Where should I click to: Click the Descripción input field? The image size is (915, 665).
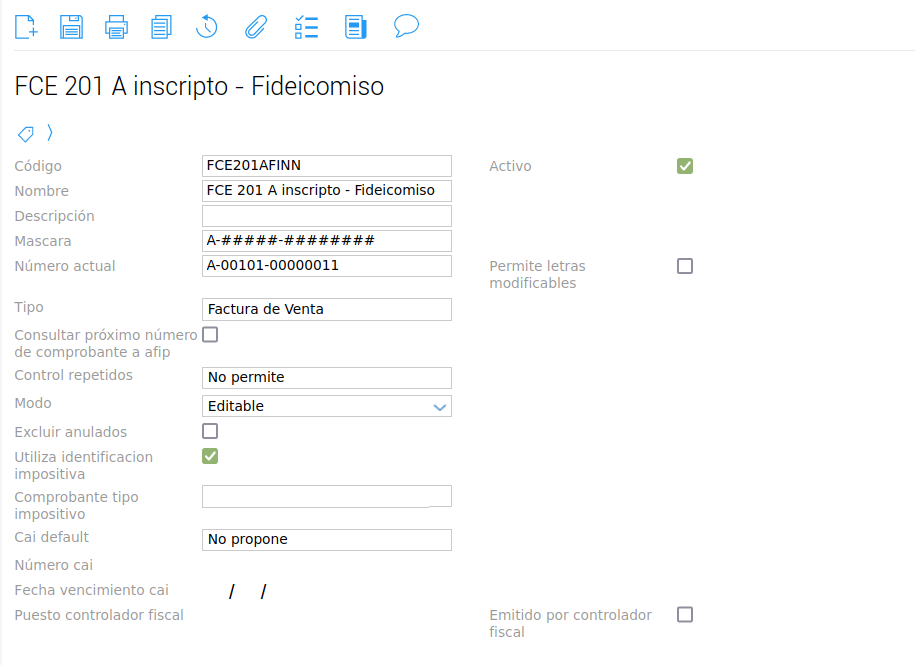click(327, 216)
